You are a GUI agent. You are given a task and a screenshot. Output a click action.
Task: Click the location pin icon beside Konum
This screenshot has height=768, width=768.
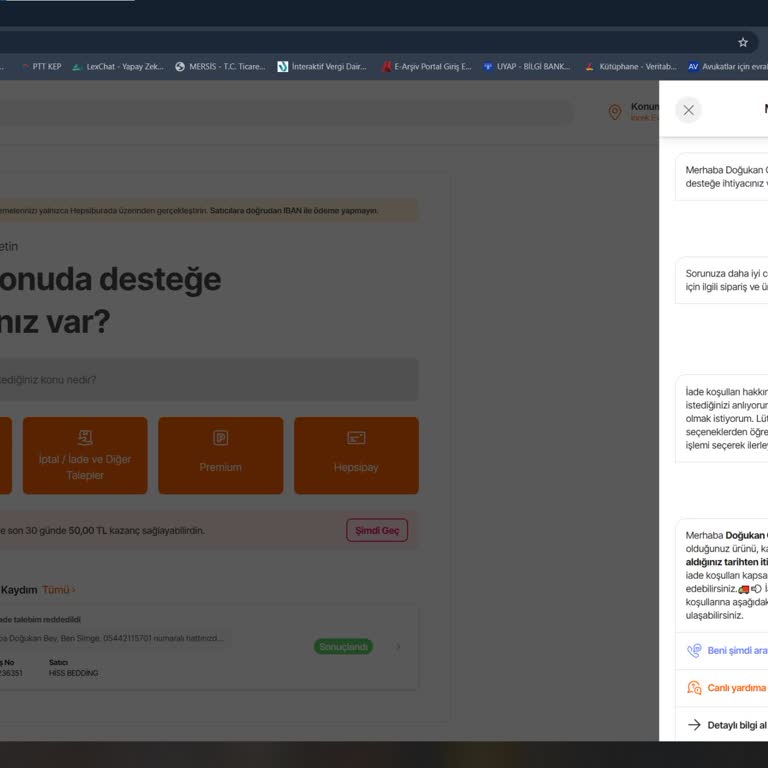[x=615, y=112]
